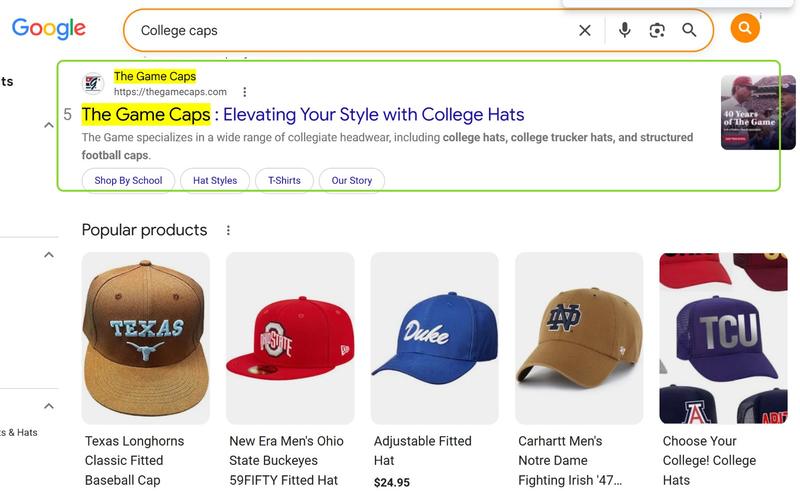Open the Hat Styles sitelink

215,180
